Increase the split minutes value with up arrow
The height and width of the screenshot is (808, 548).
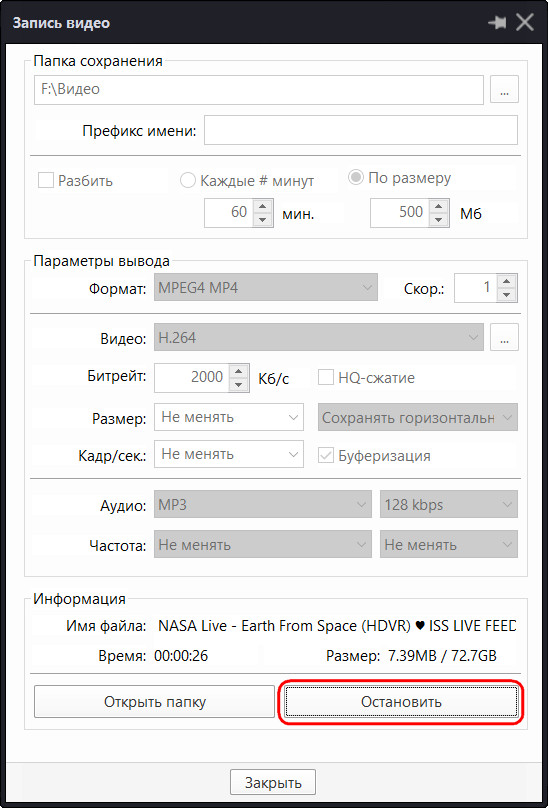pyautogui.click(x=263, y=207)
